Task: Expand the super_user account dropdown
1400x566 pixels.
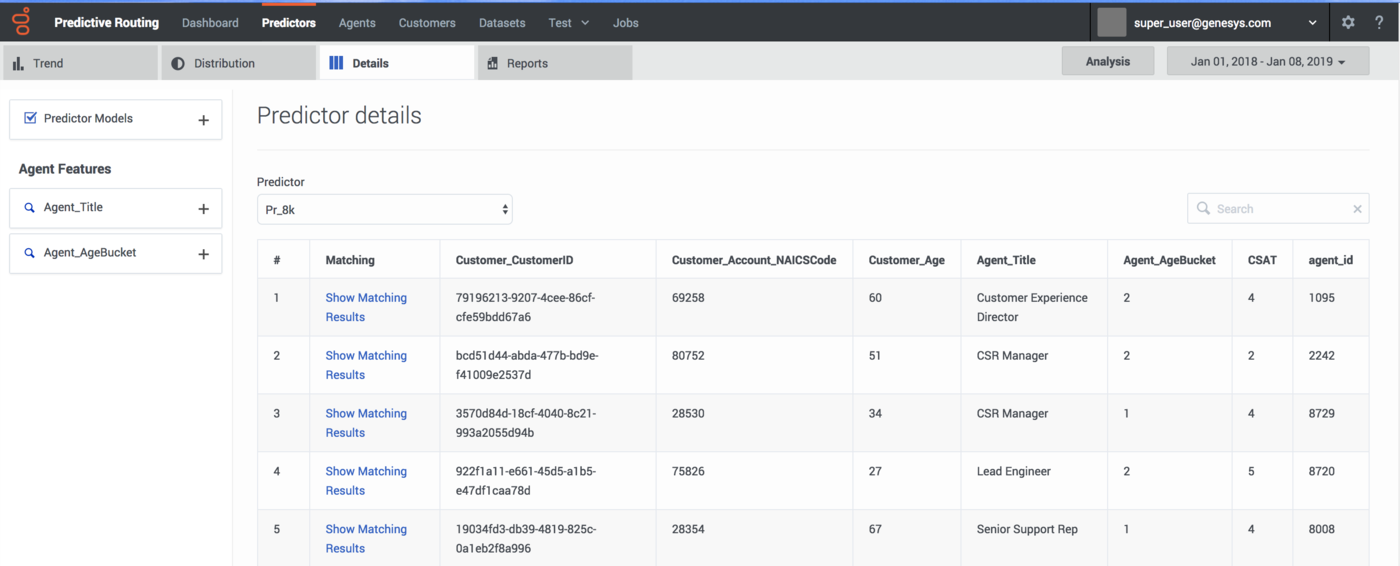Action: tap(1312, 22)
